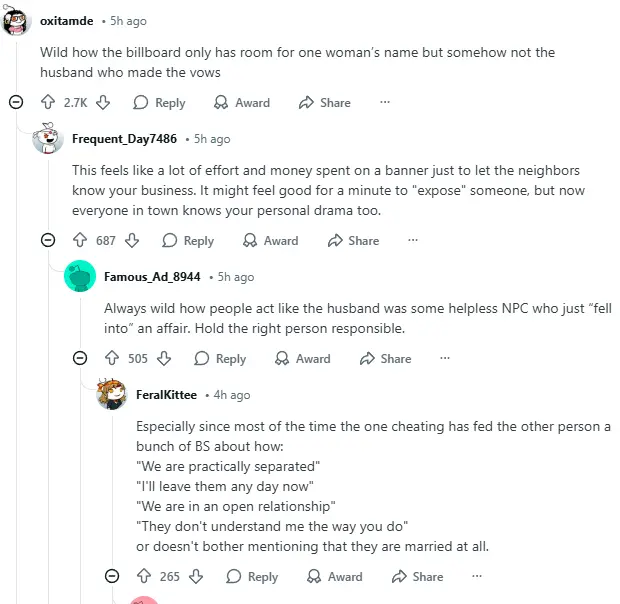Downvote FeralKittee's comment with 265 votes
The height and width of the screenshot is (604, 620).
tap(196, 576)
